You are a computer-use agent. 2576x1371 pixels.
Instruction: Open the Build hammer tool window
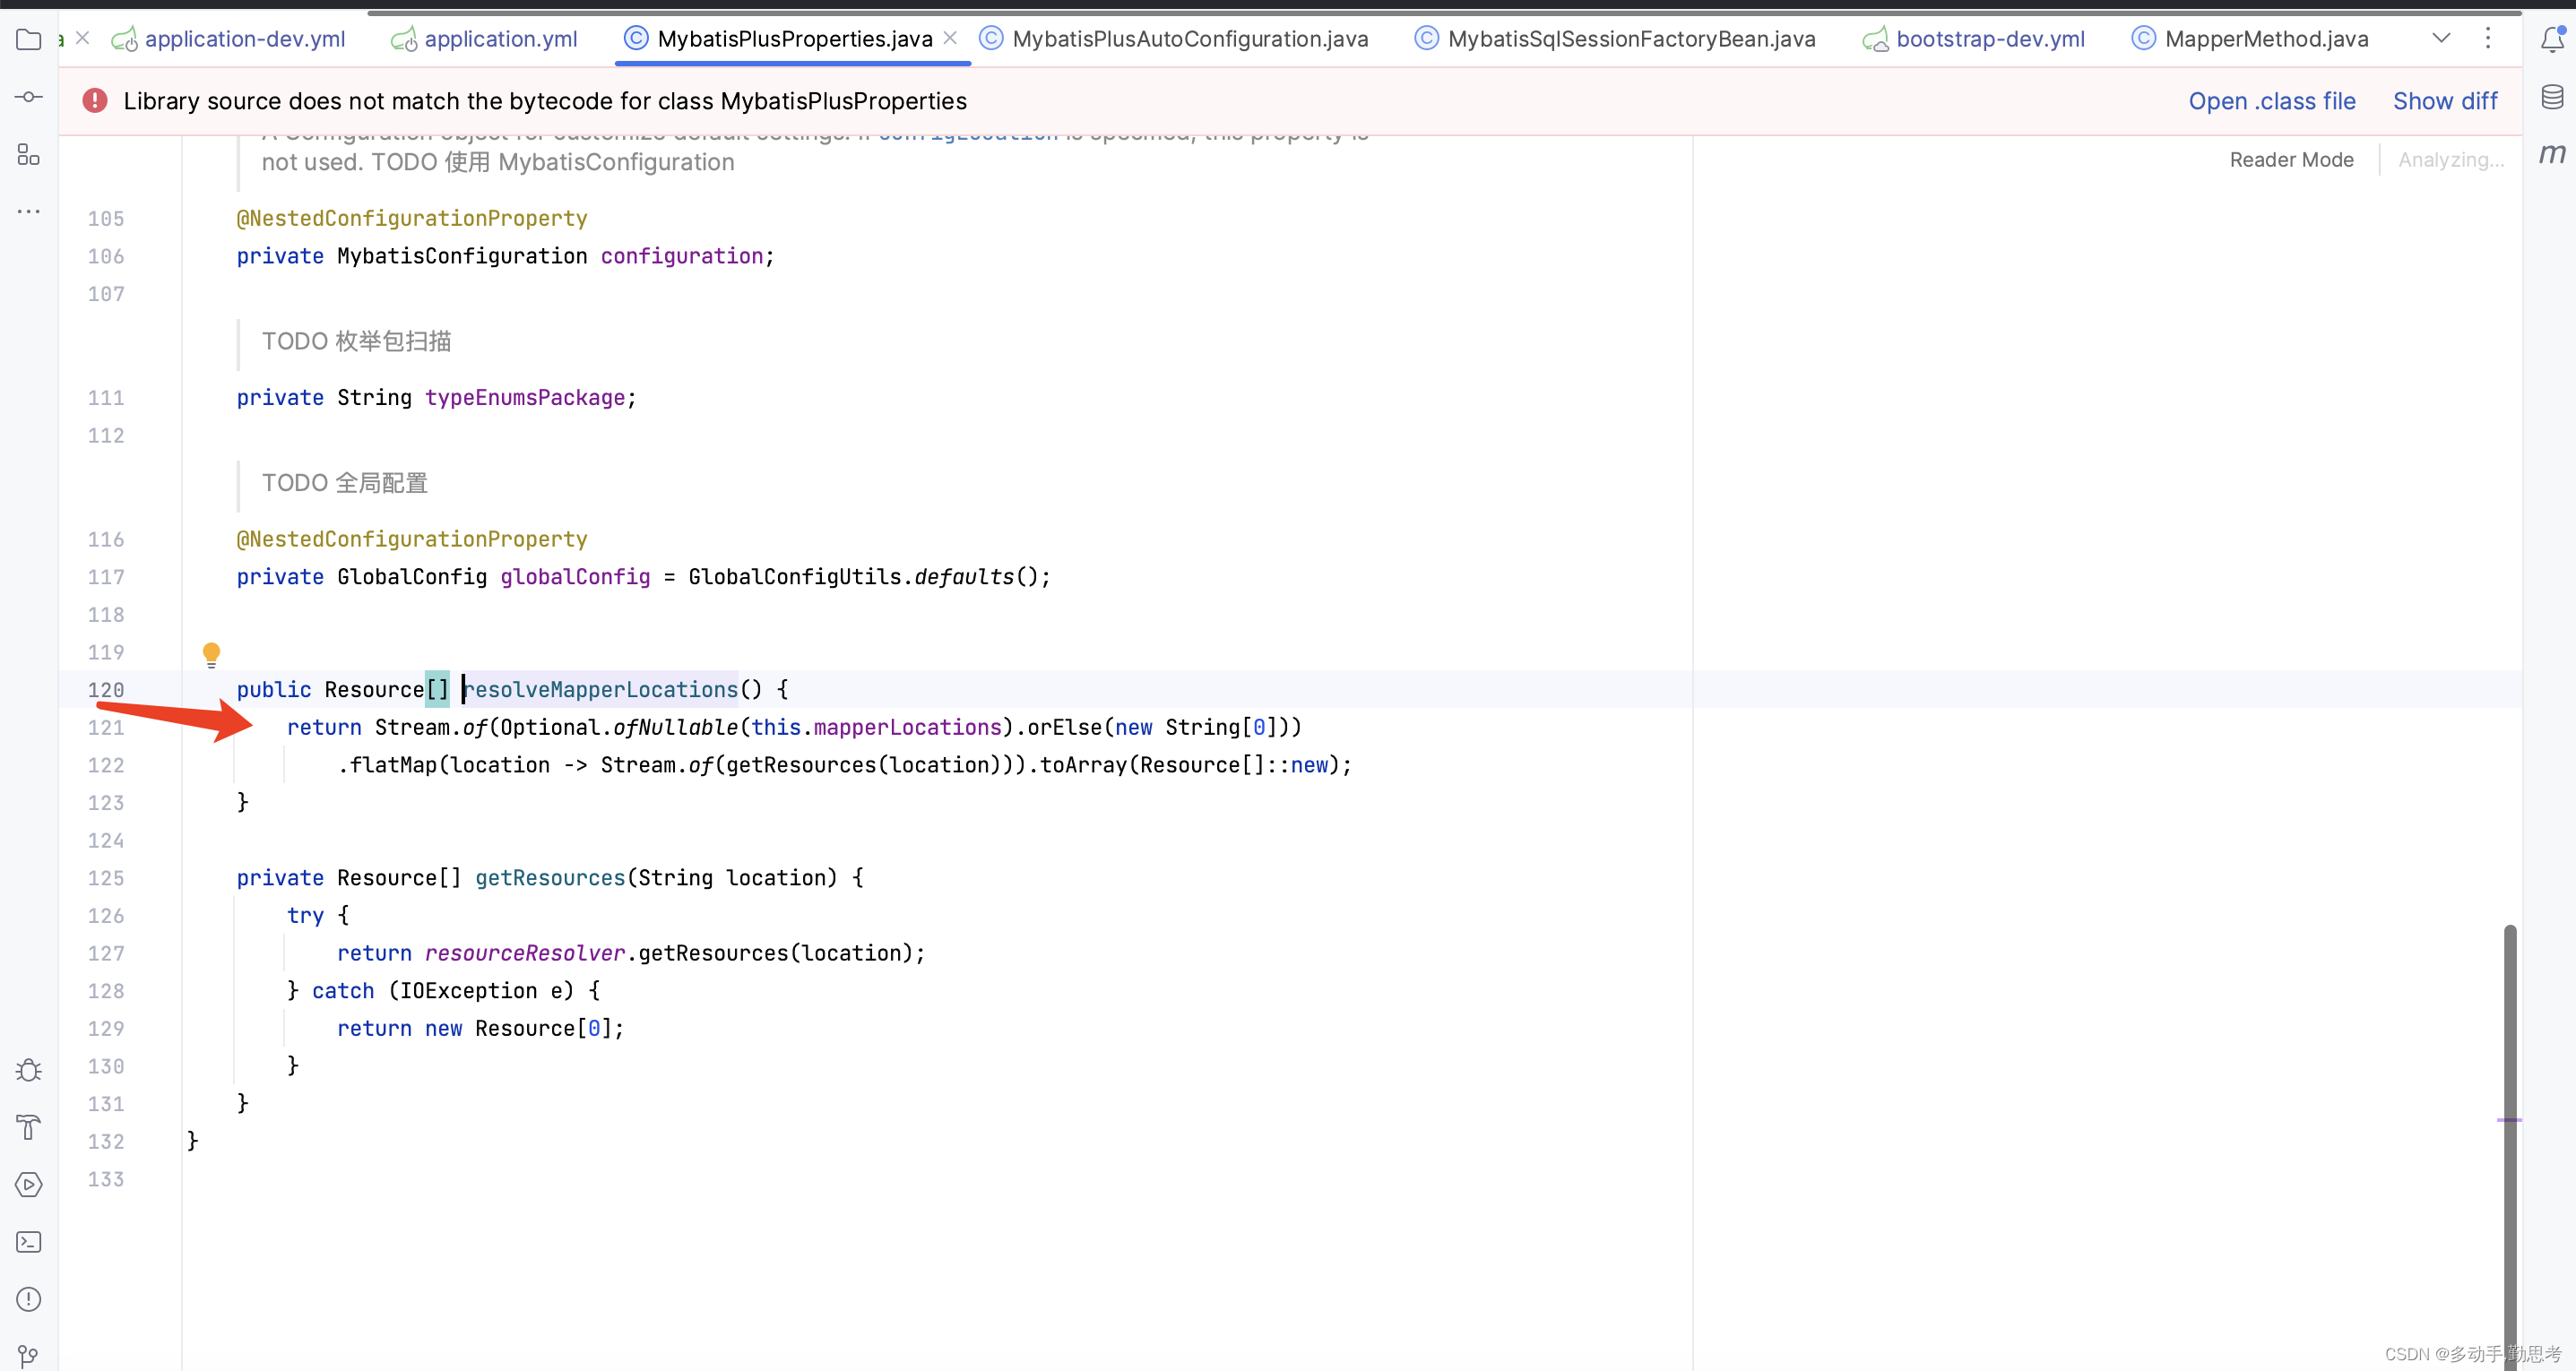[28, 1127]
